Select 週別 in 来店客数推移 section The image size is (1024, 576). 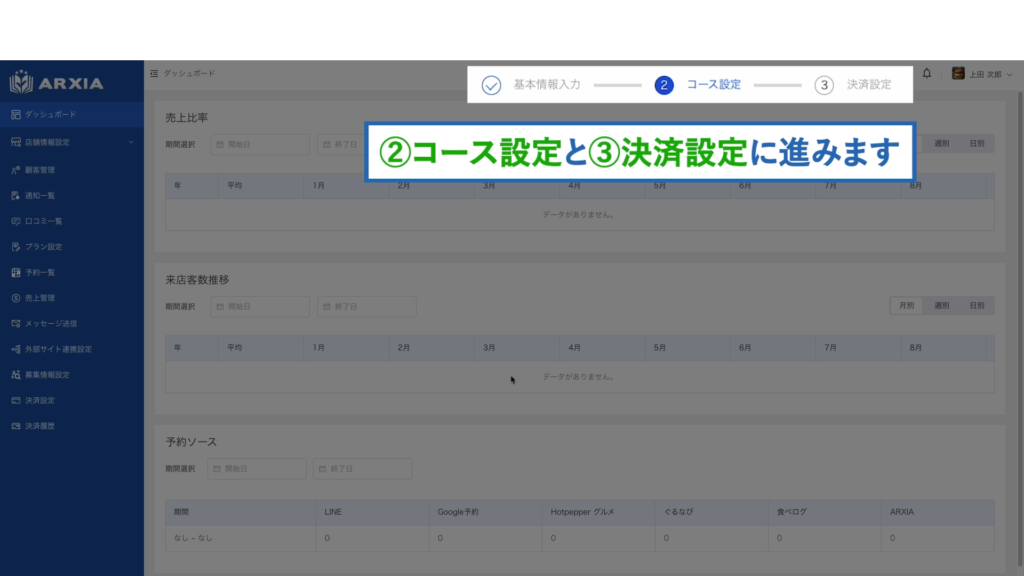pos(942,306)
